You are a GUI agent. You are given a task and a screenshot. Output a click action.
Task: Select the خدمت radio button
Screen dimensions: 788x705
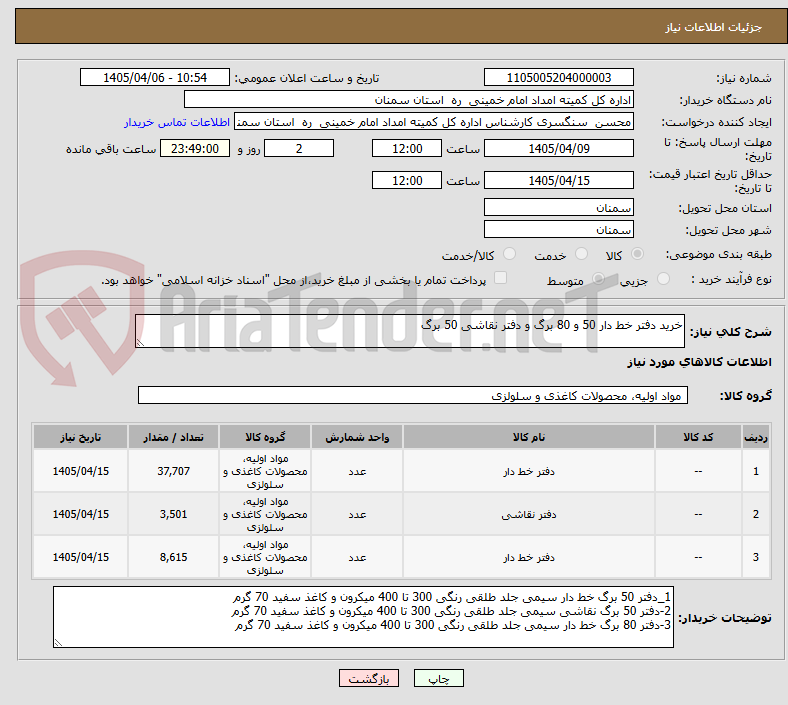pyautogui.click(x=581, y=254)
